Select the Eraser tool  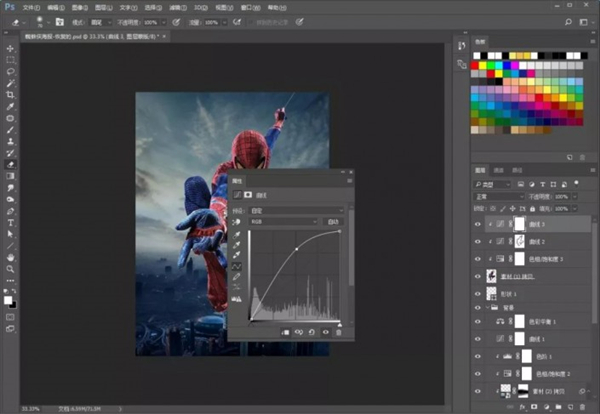pos(10,165)
